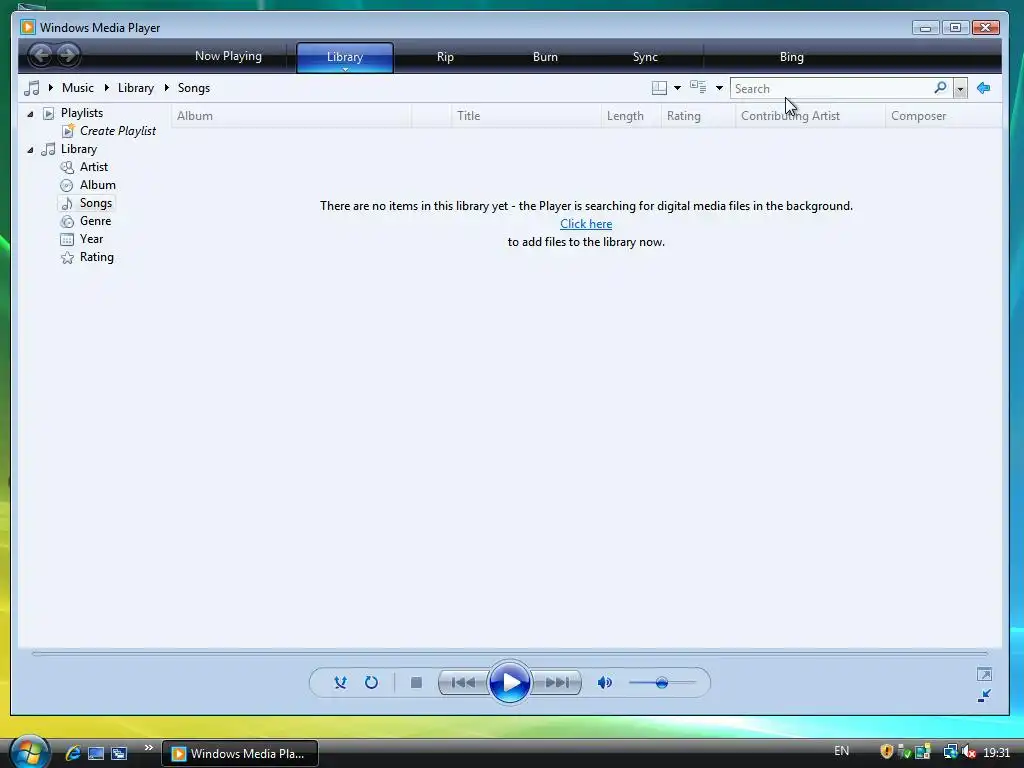Click the muted volume tray icon
The height and width of the screenshot is (768, 1024).
point(969,752)
